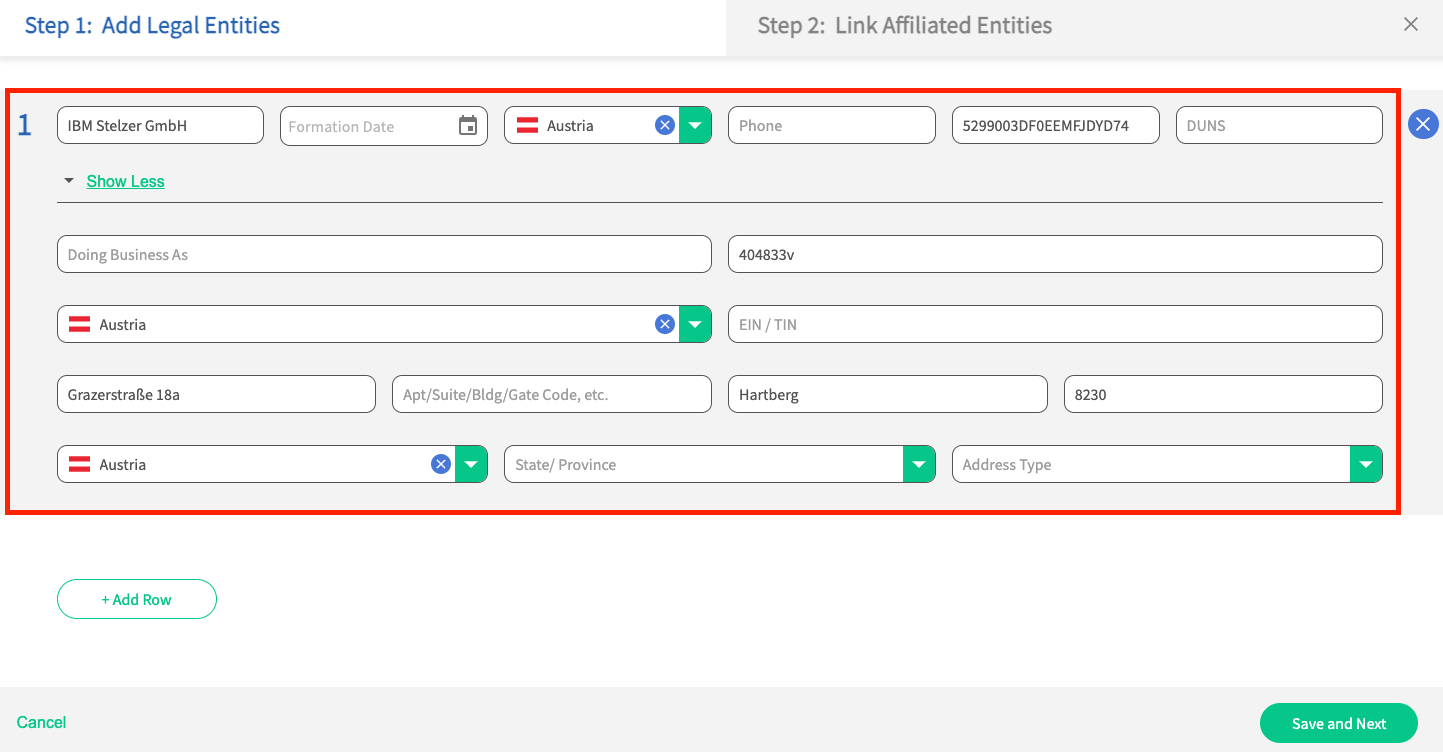Image resolution: width=1443 pixels, height=752 pixels.
Task: Click the 8230 postal code field
Action: point(1223,394)
